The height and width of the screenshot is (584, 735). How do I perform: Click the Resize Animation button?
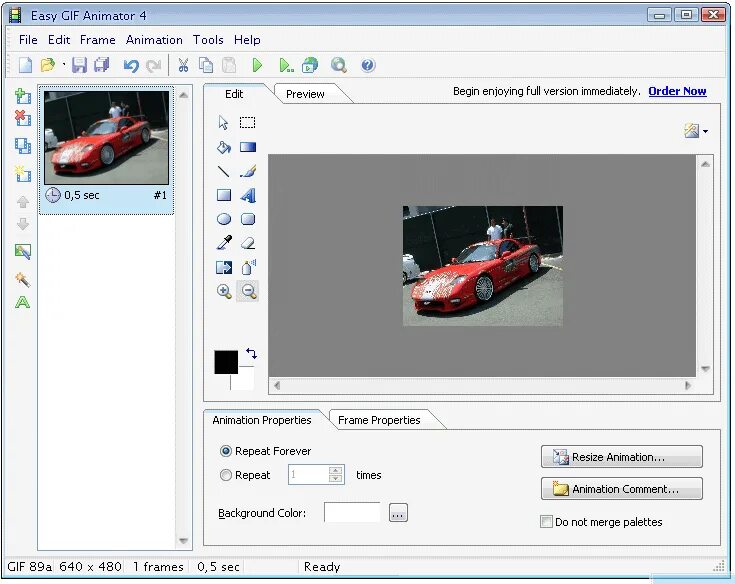coord(622,457)
